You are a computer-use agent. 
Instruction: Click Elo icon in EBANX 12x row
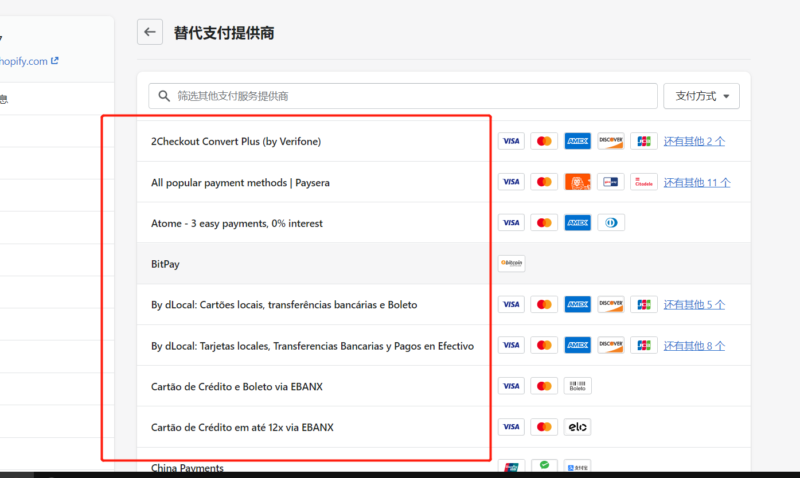click(x=578, y=426)
